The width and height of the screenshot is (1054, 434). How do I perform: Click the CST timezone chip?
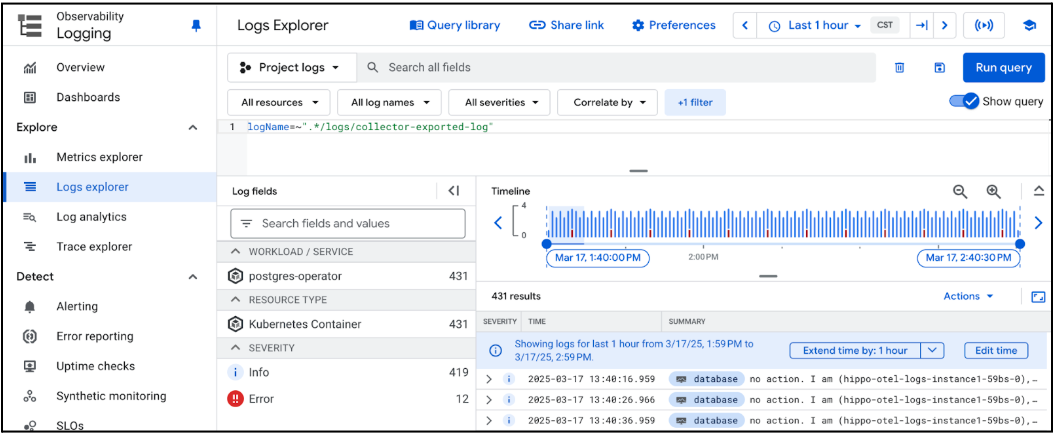(x=884, y=26)
